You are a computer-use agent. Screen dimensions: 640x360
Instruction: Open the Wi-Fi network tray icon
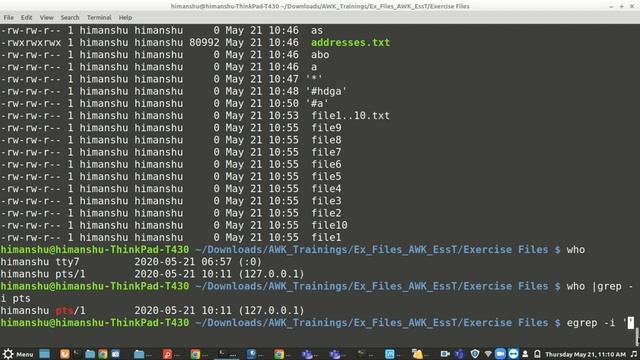tap(488, 354)
